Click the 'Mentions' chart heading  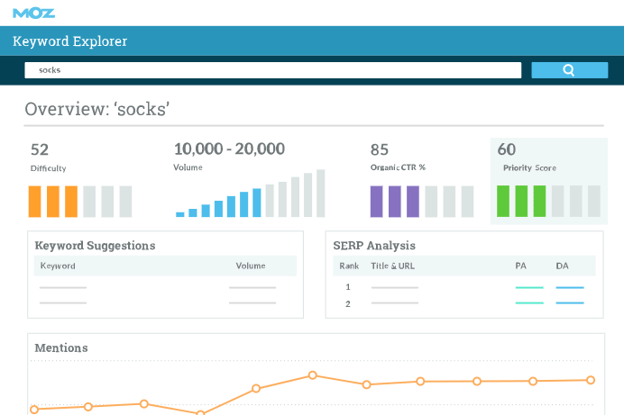(61, 348)
